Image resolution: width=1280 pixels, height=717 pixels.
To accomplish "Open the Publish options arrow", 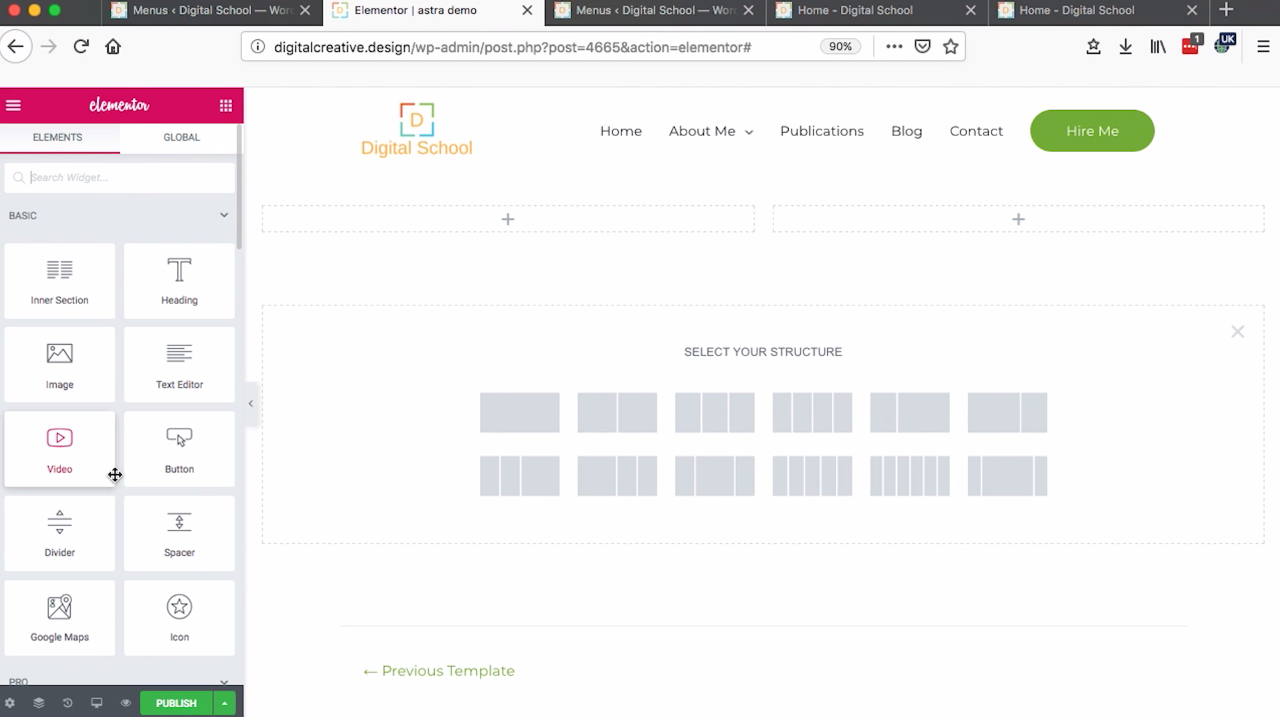I will [224, 703].
